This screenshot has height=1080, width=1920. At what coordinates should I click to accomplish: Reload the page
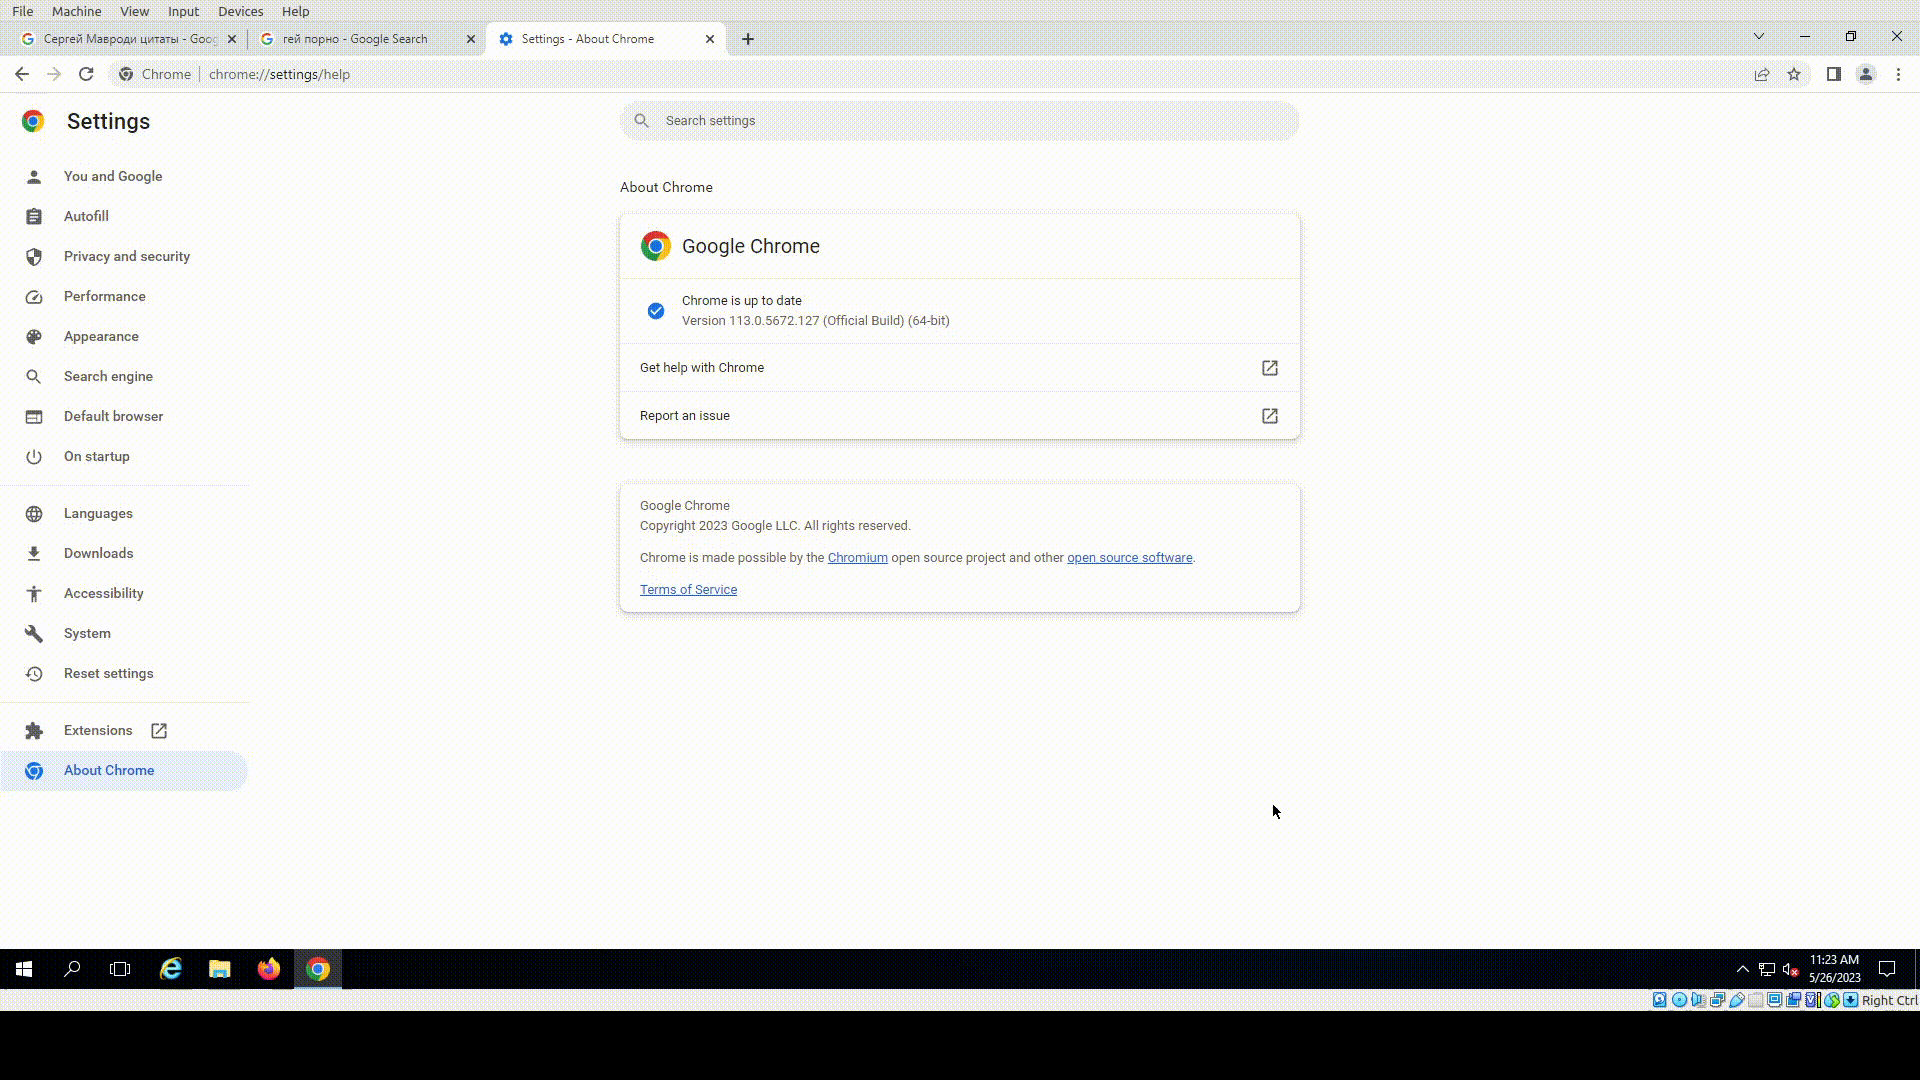[x=86, y=74]
